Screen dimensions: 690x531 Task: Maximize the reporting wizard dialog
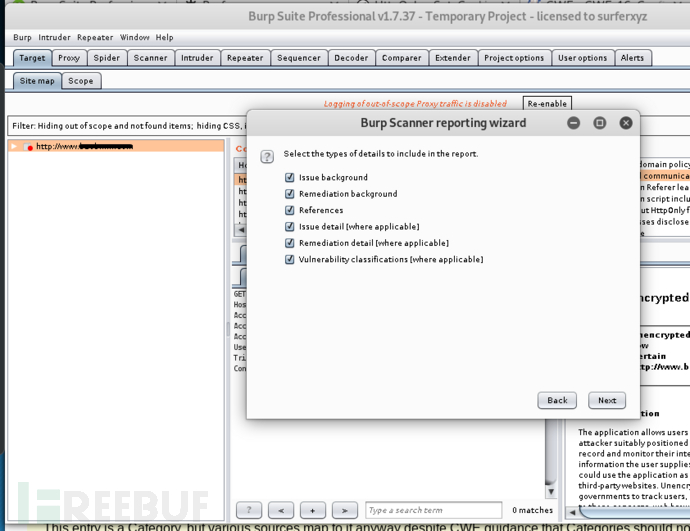pyautogui.click(x=599, y=123)
